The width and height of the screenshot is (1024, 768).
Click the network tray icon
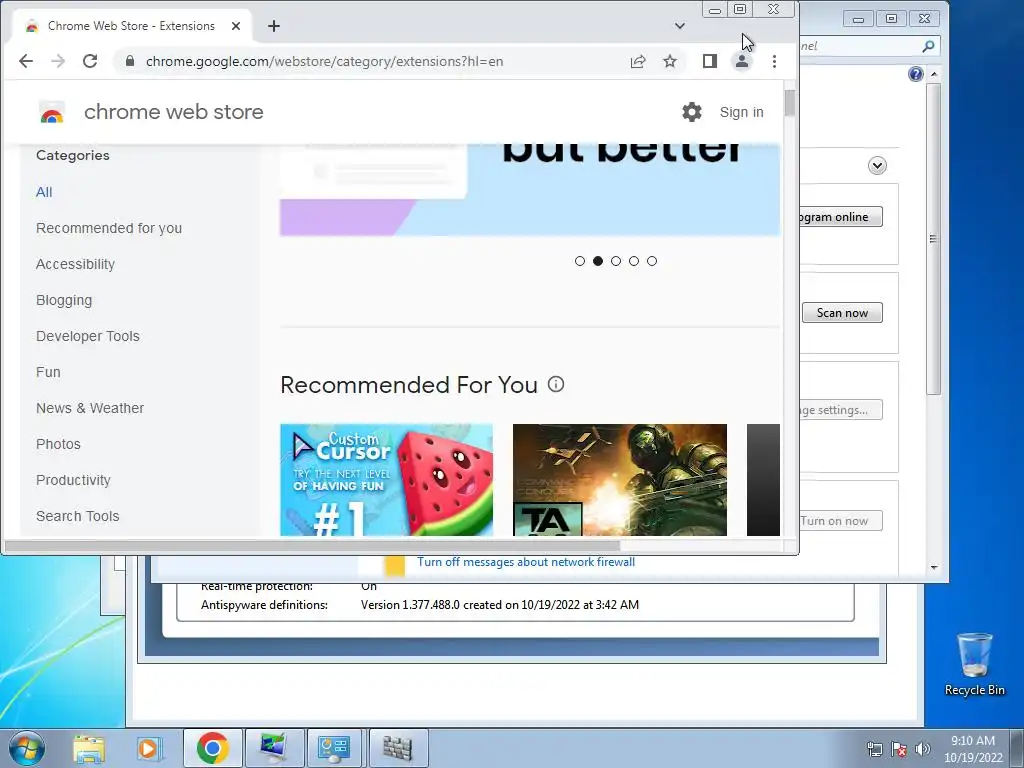(874, 749)
